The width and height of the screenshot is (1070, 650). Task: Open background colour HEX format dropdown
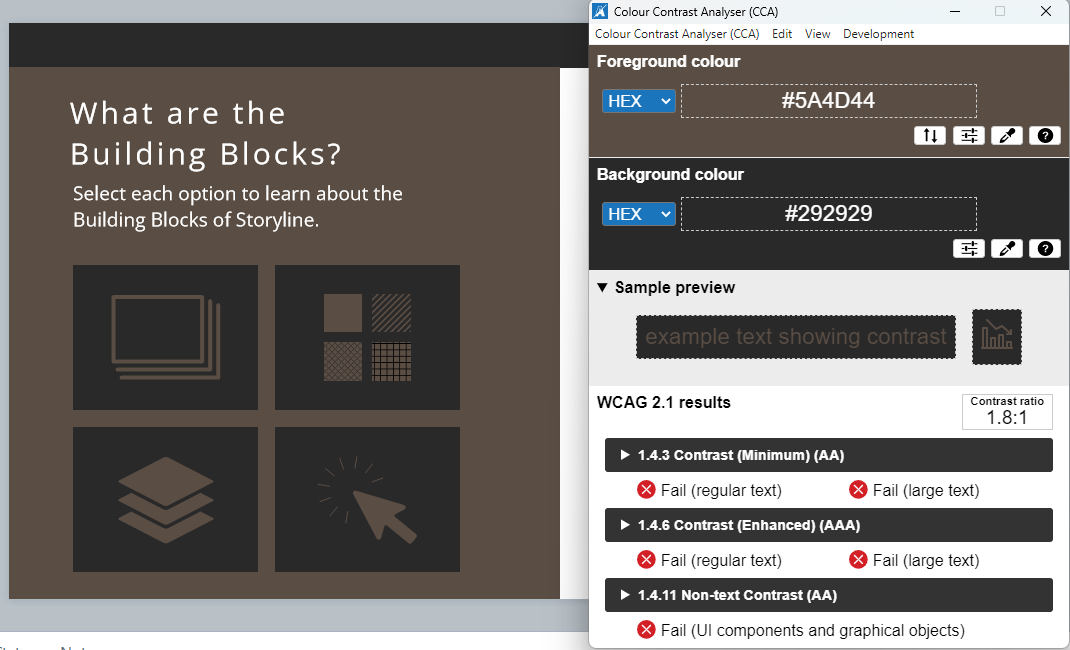[639, 214]
